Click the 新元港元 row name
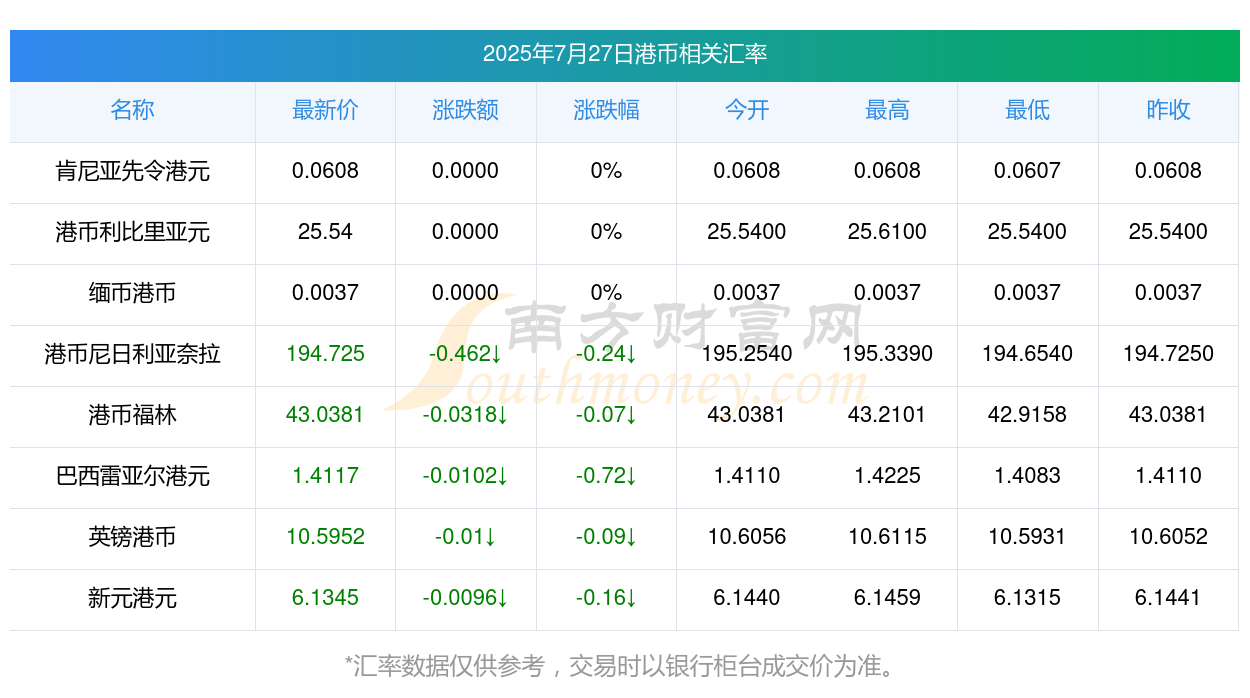1250x698 pixels. [132, 598]
